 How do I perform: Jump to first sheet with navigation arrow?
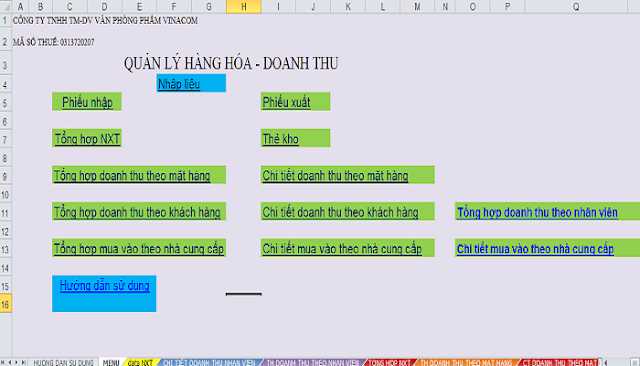click(x=3, y=362)
